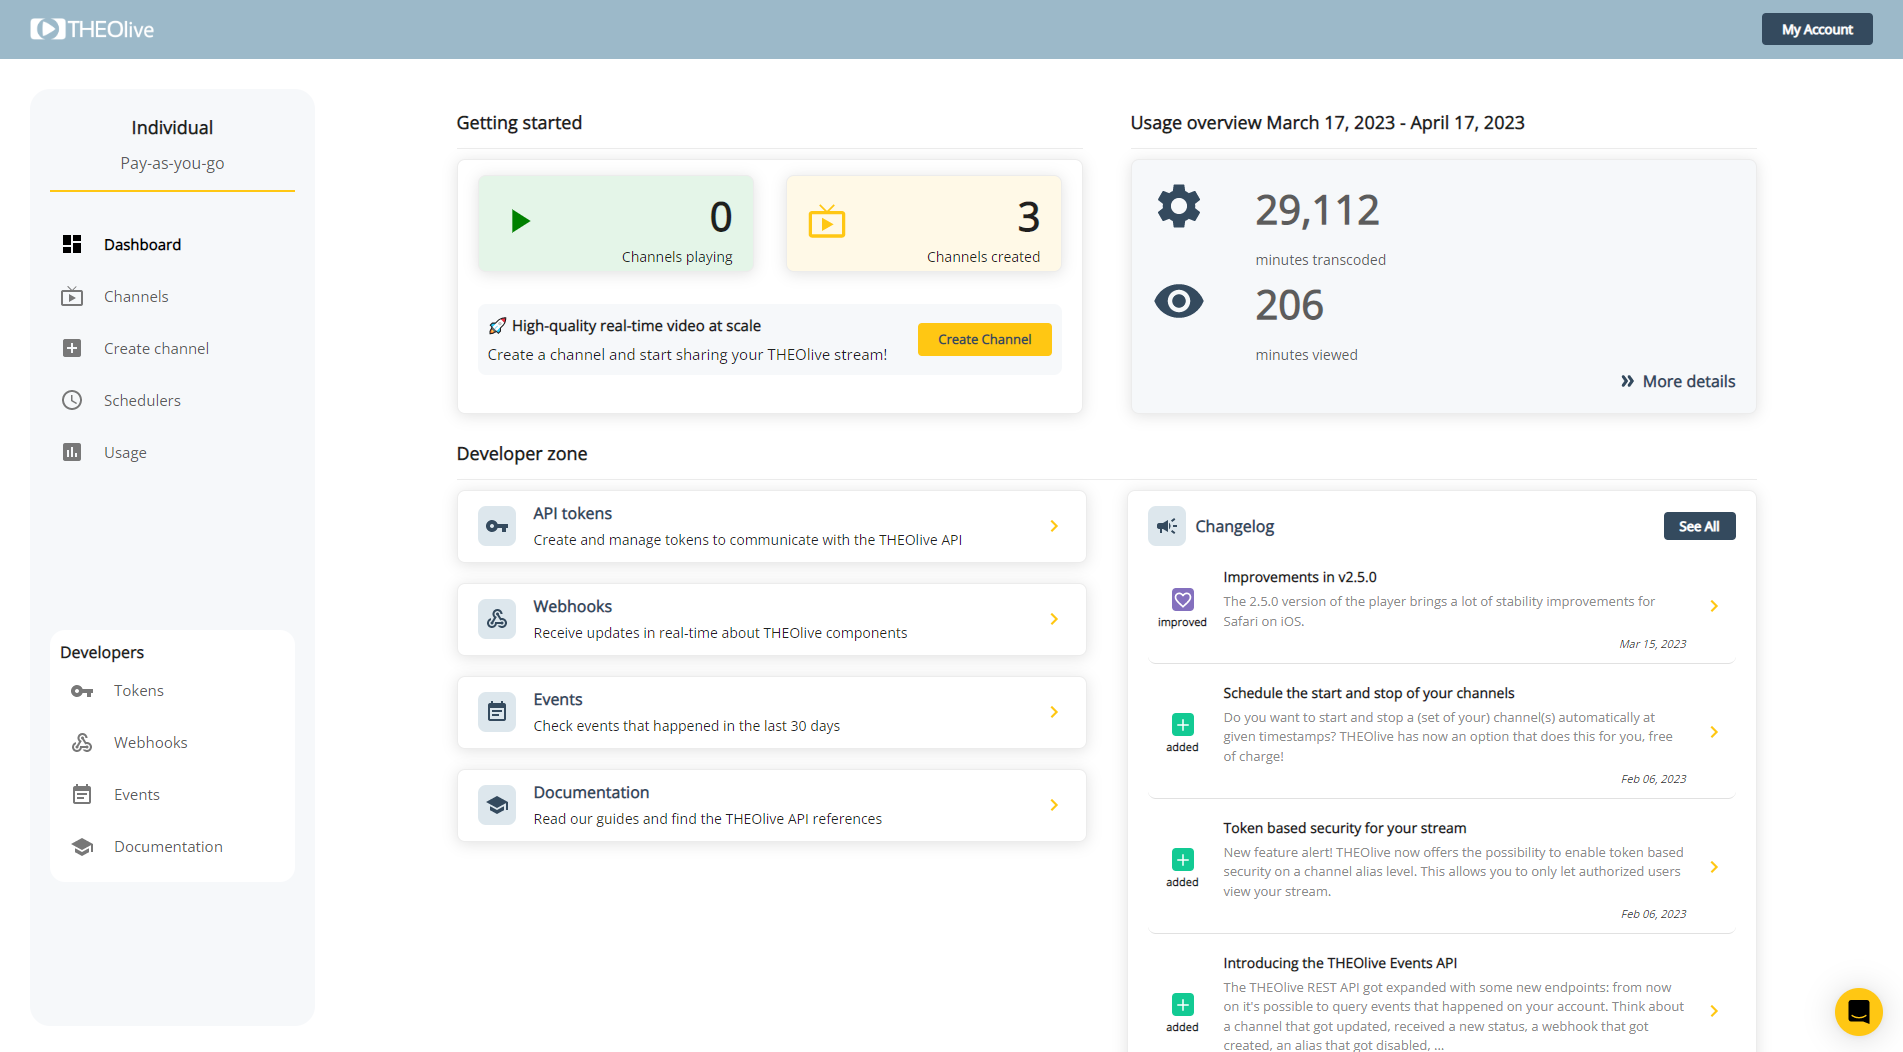Expand the Token based security changelog chevron
1903x1052 pixels.
(x=1714, y=867)
